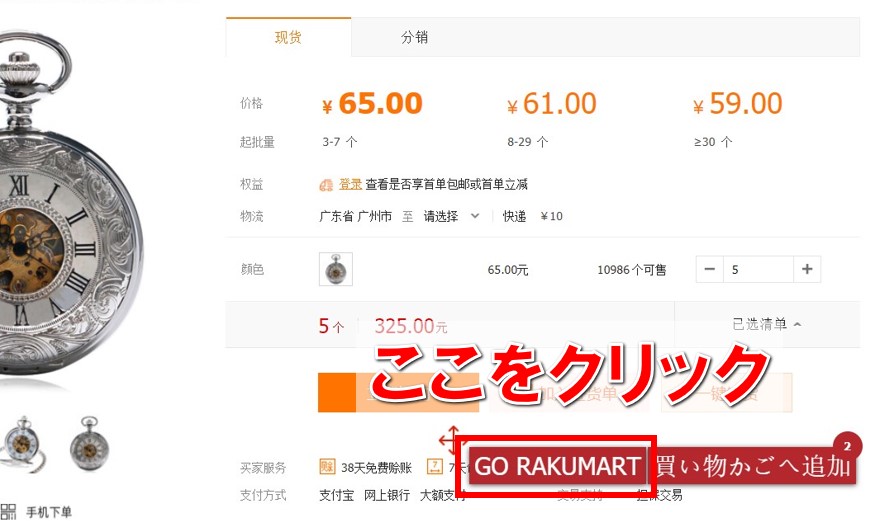Viewport: 871px width, 521px height.
Task: Click the coupon icon beside 登录
Action: (x=326, y=185)
